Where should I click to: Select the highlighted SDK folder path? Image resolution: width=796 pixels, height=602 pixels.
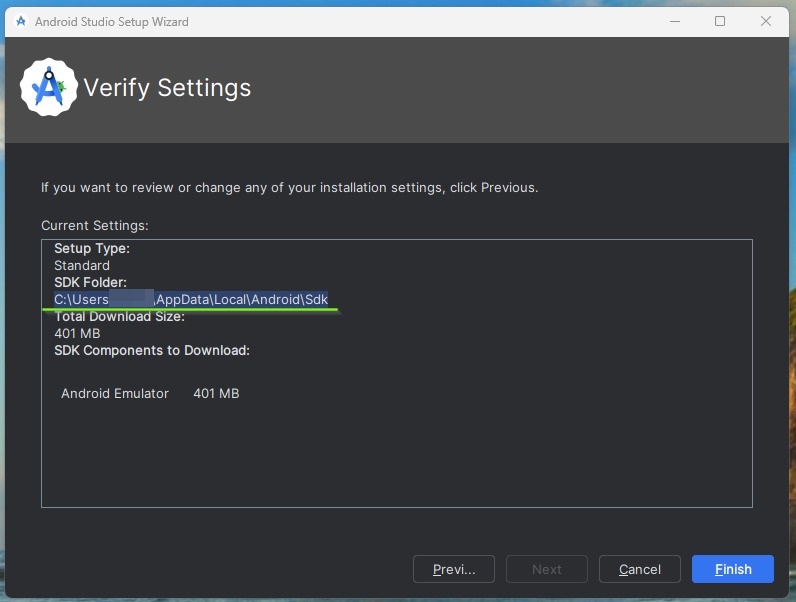tap(191, 299)
